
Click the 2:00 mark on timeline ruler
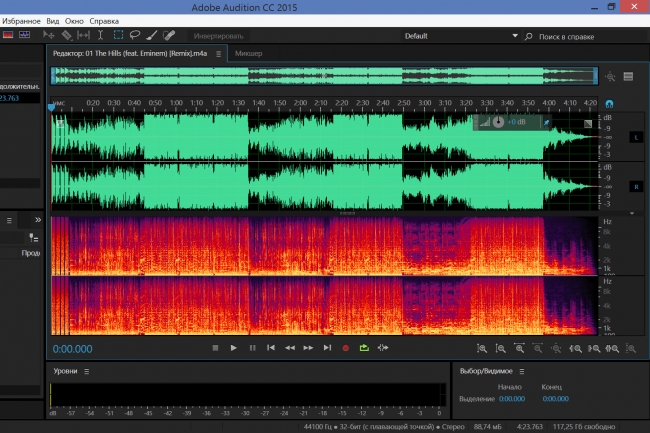300,103
